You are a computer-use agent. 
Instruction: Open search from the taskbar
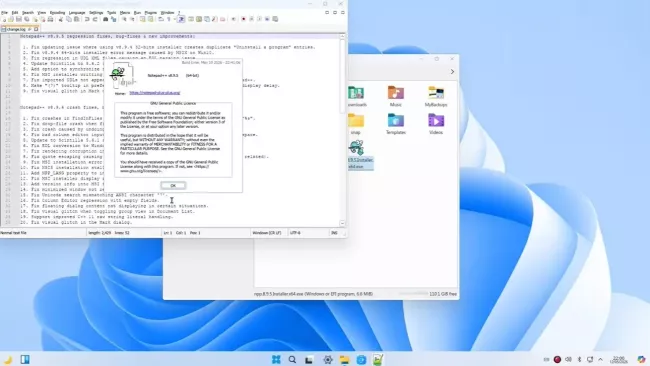click(x=292, y=359)
